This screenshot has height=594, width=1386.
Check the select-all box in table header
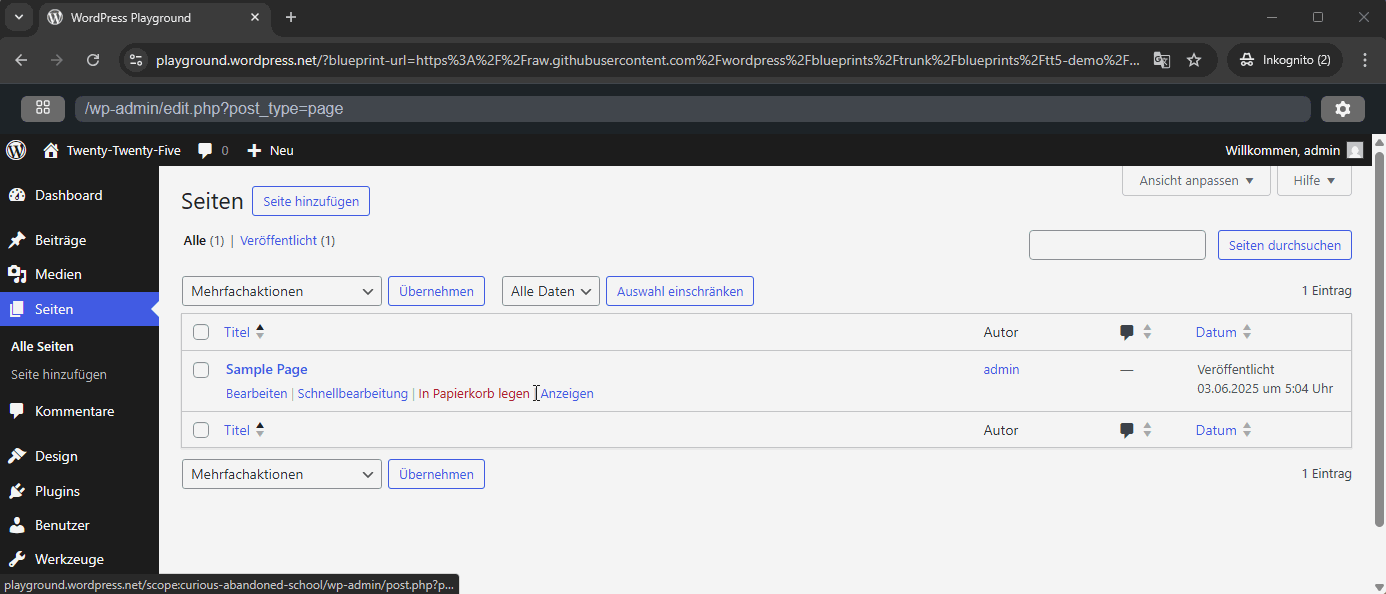click(201, 332)
